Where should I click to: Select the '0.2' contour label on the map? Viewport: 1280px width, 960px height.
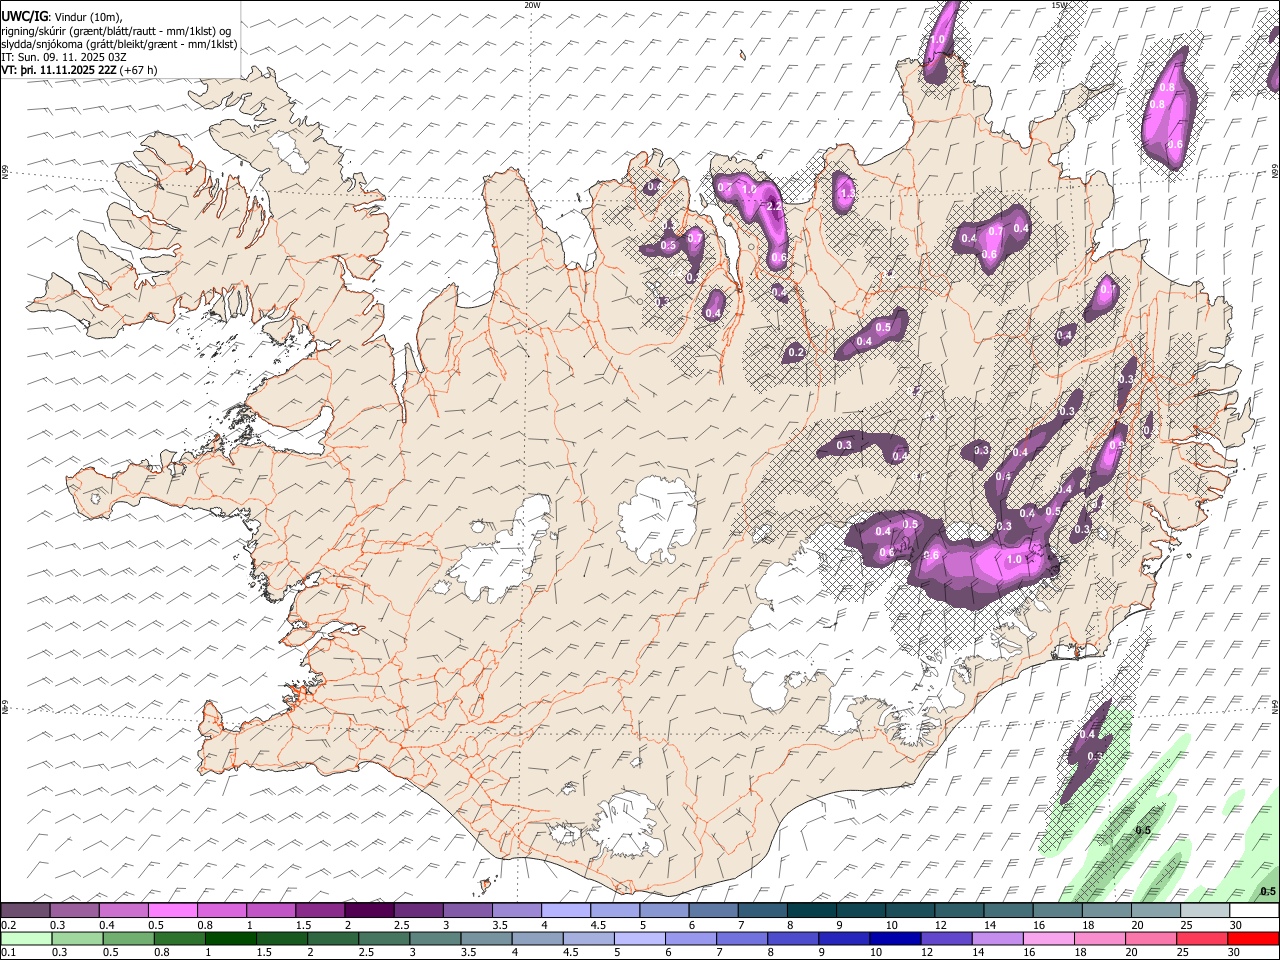[796, 352]
